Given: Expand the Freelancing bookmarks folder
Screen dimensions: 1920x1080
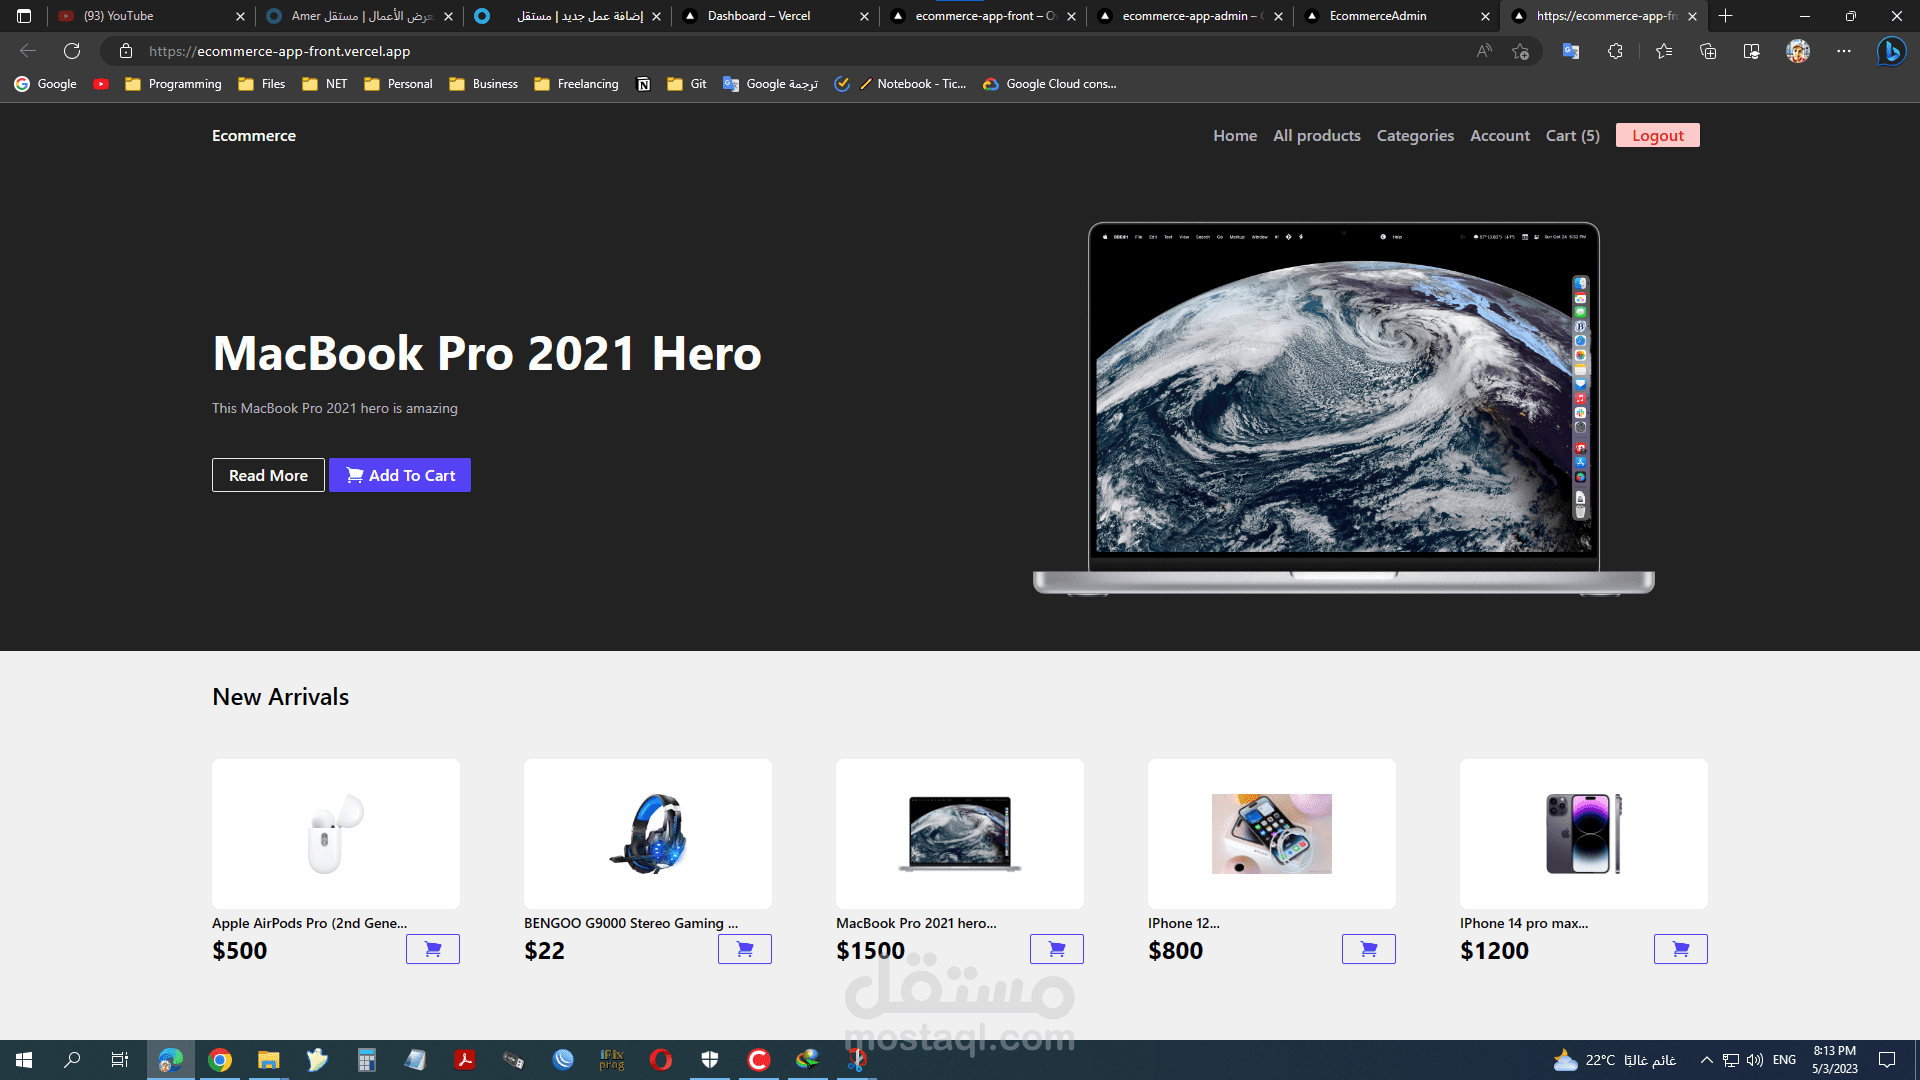Looking at the screenshot, I should click(576, 84).
